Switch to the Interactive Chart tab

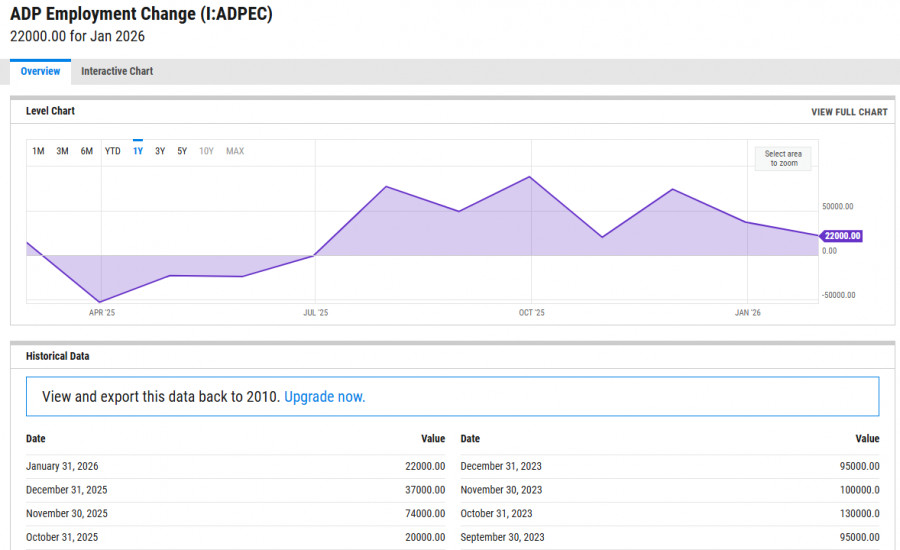click(x=117, y=72)
